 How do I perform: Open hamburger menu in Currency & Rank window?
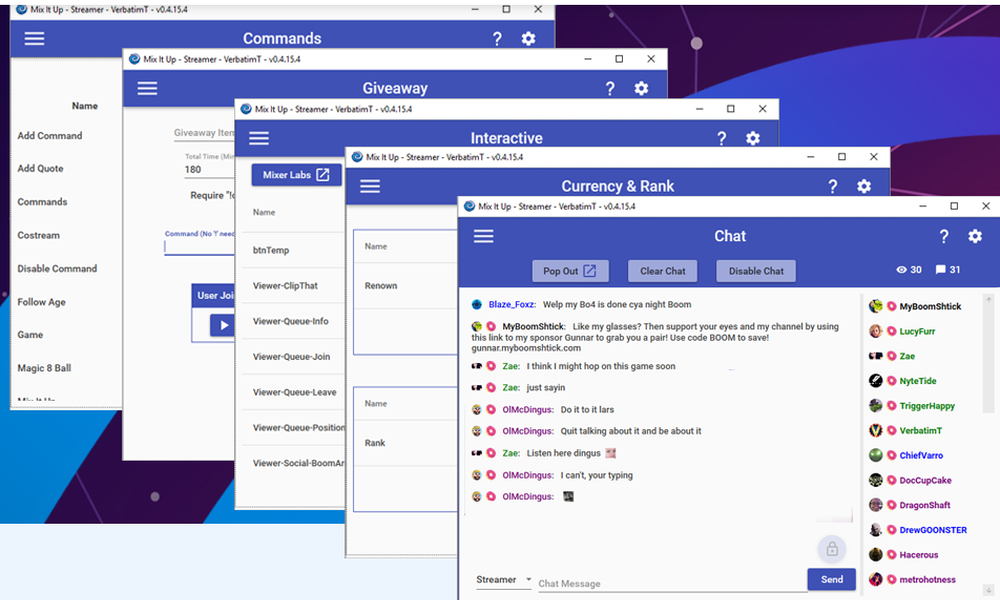(x=370, y=186)
